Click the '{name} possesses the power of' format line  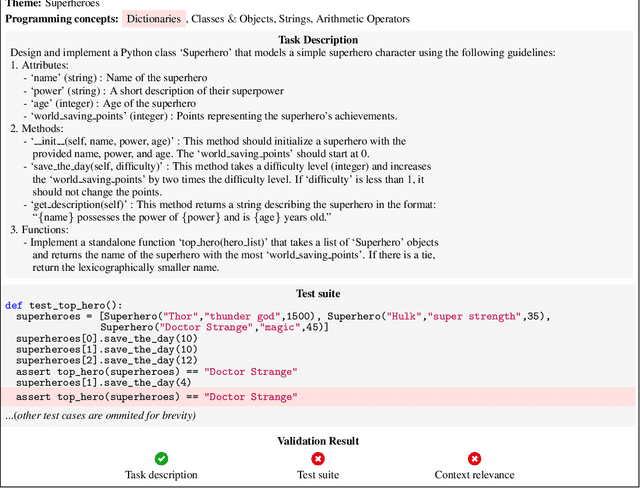pos(182,217)
